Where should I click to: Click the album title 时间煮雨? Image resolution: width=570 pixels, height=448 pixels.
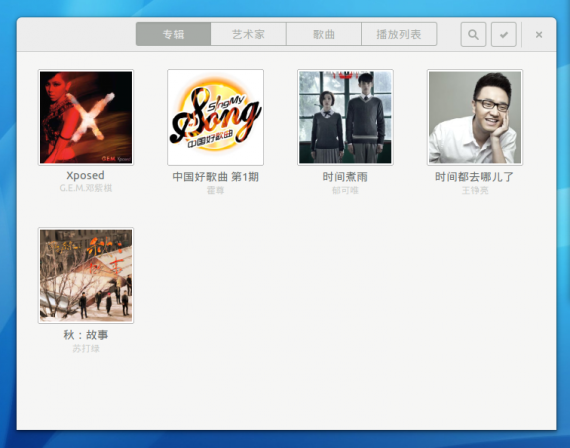click(345, 177)
